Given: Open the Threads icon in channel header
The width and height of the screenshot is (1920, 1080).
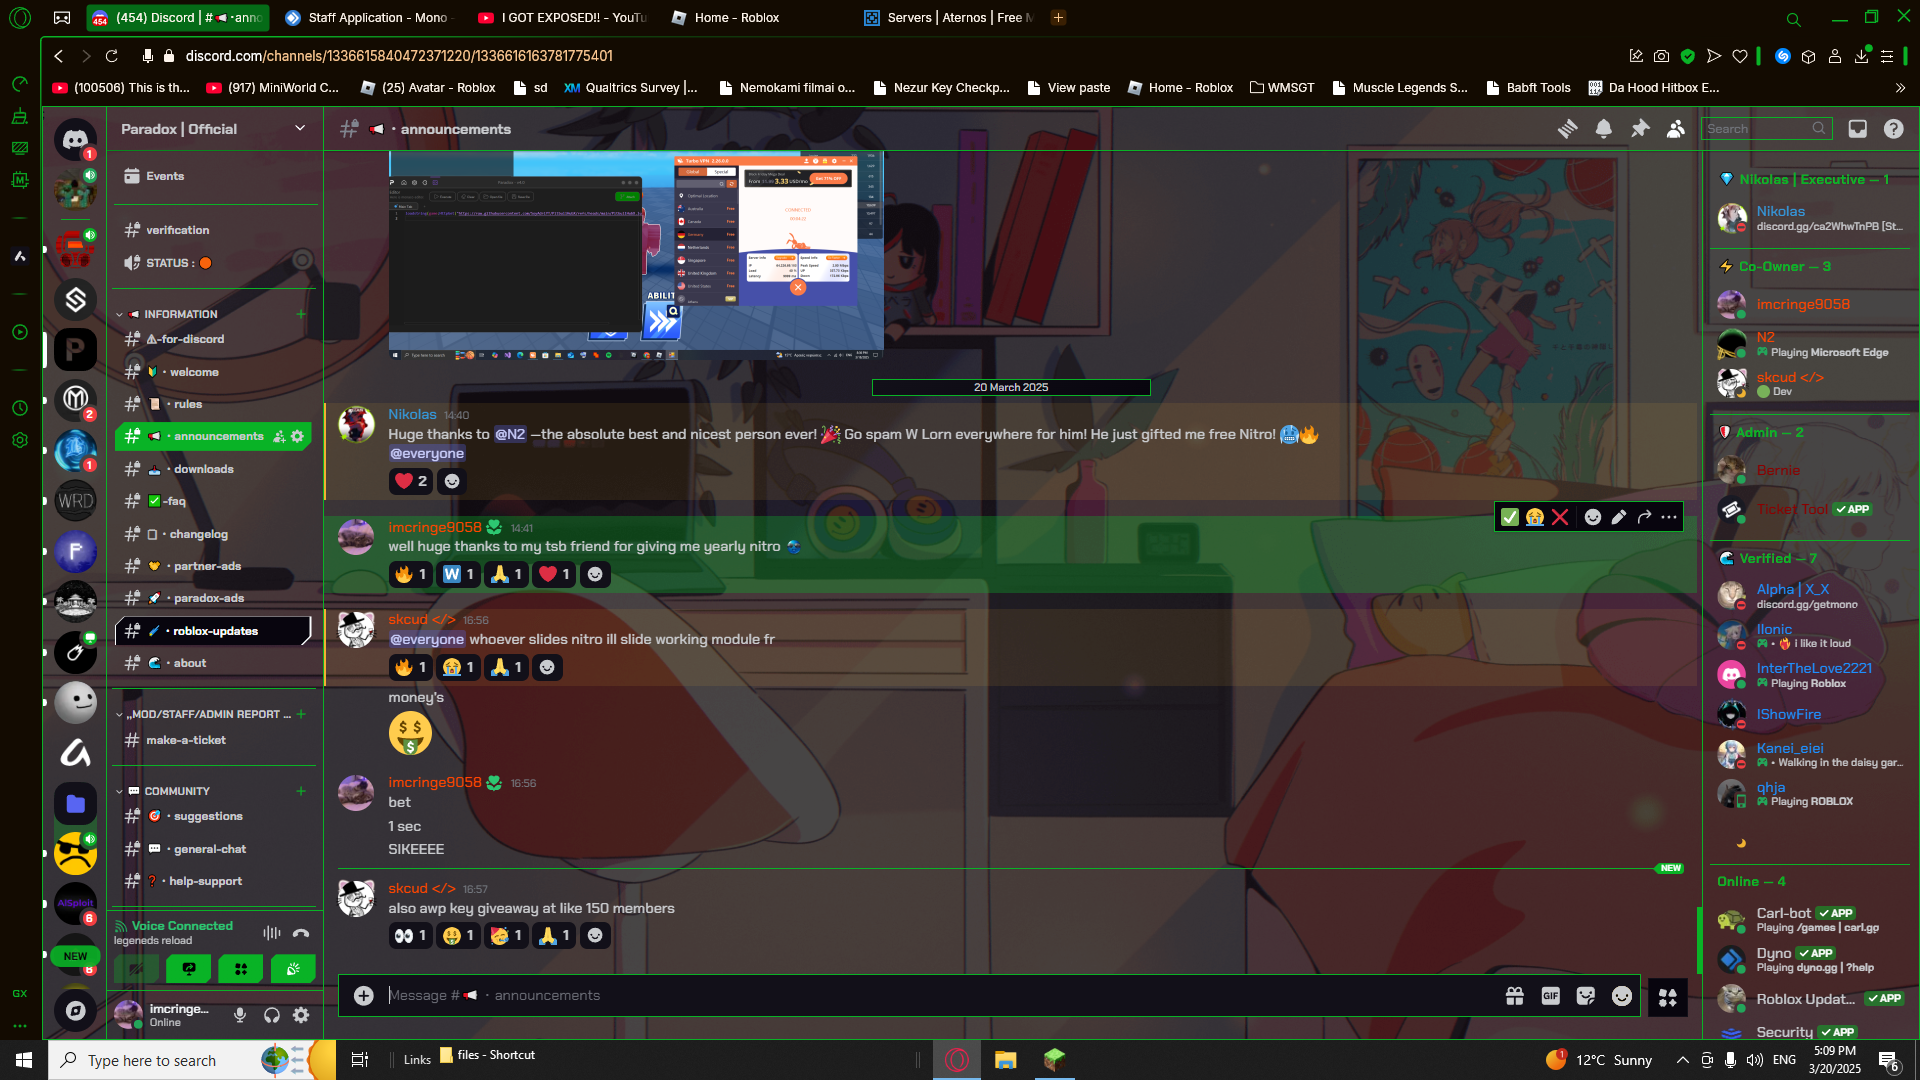Looking at the screenshot, I should click(x=1567, y=129).
